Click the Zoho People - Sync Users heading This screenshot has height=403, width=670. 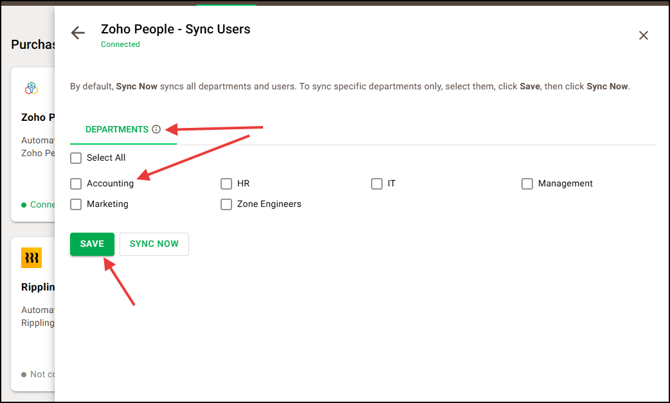click(175, 29)
